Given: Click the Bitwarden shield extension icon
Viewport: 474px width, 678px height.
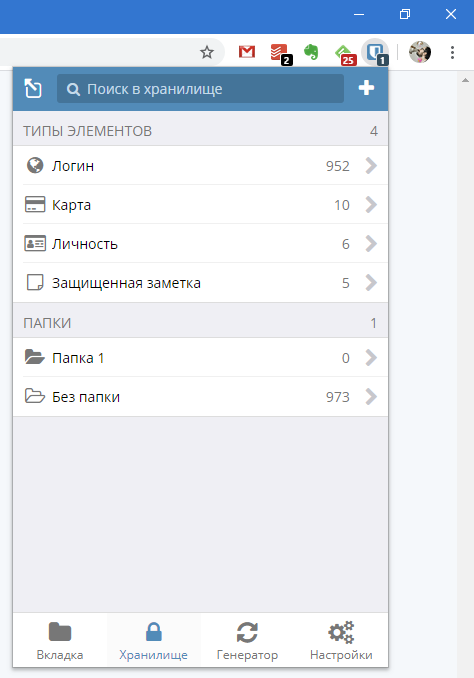Looking at the screenshot, I should pyautogui.click(x=375, y=52).
